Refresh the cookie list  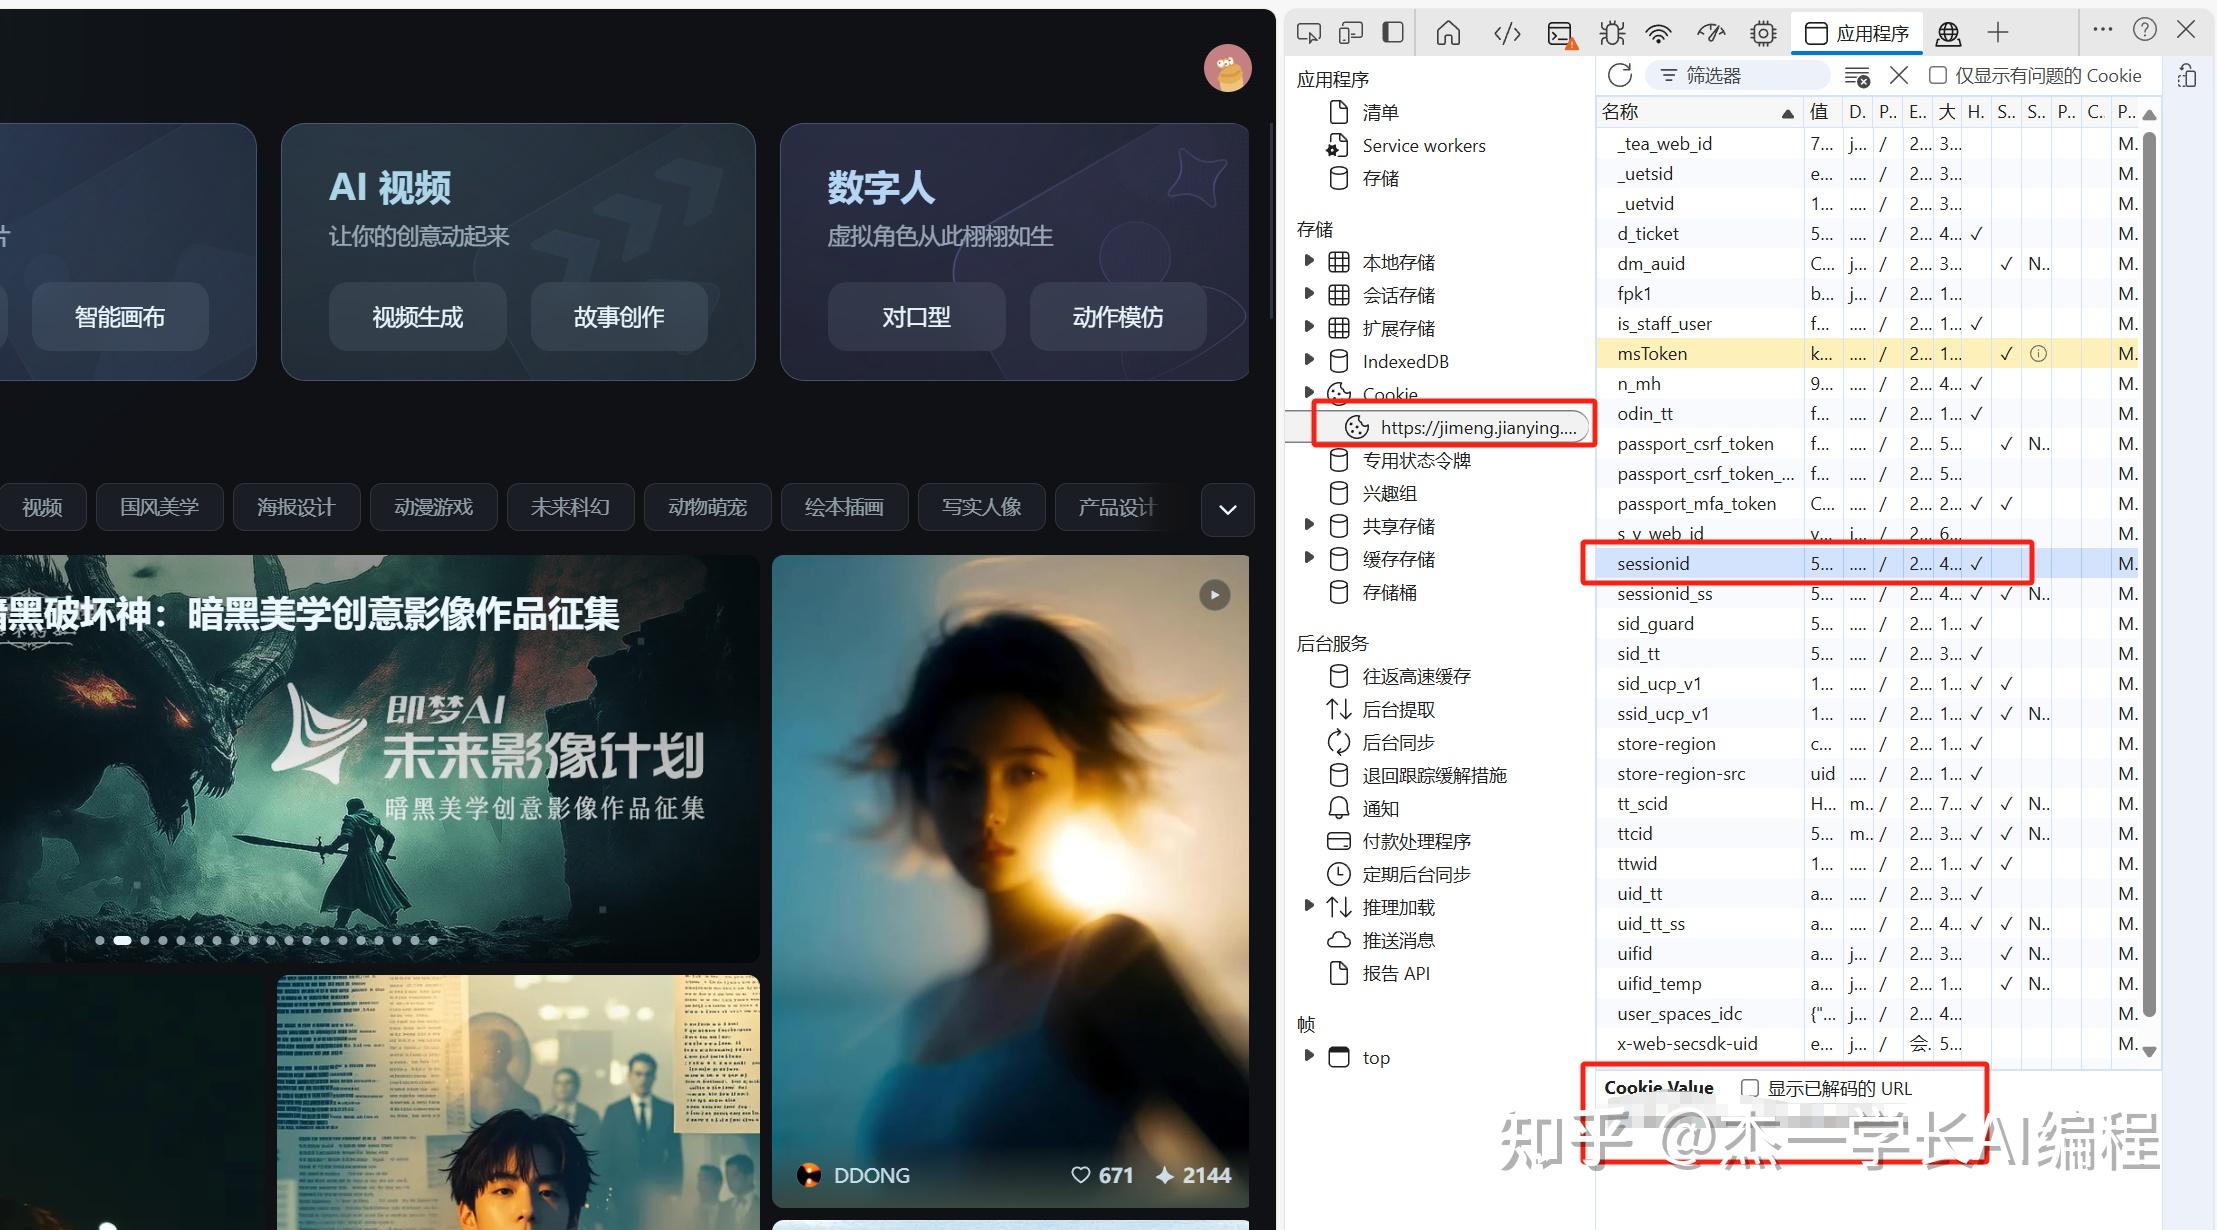pos(1620,75)
